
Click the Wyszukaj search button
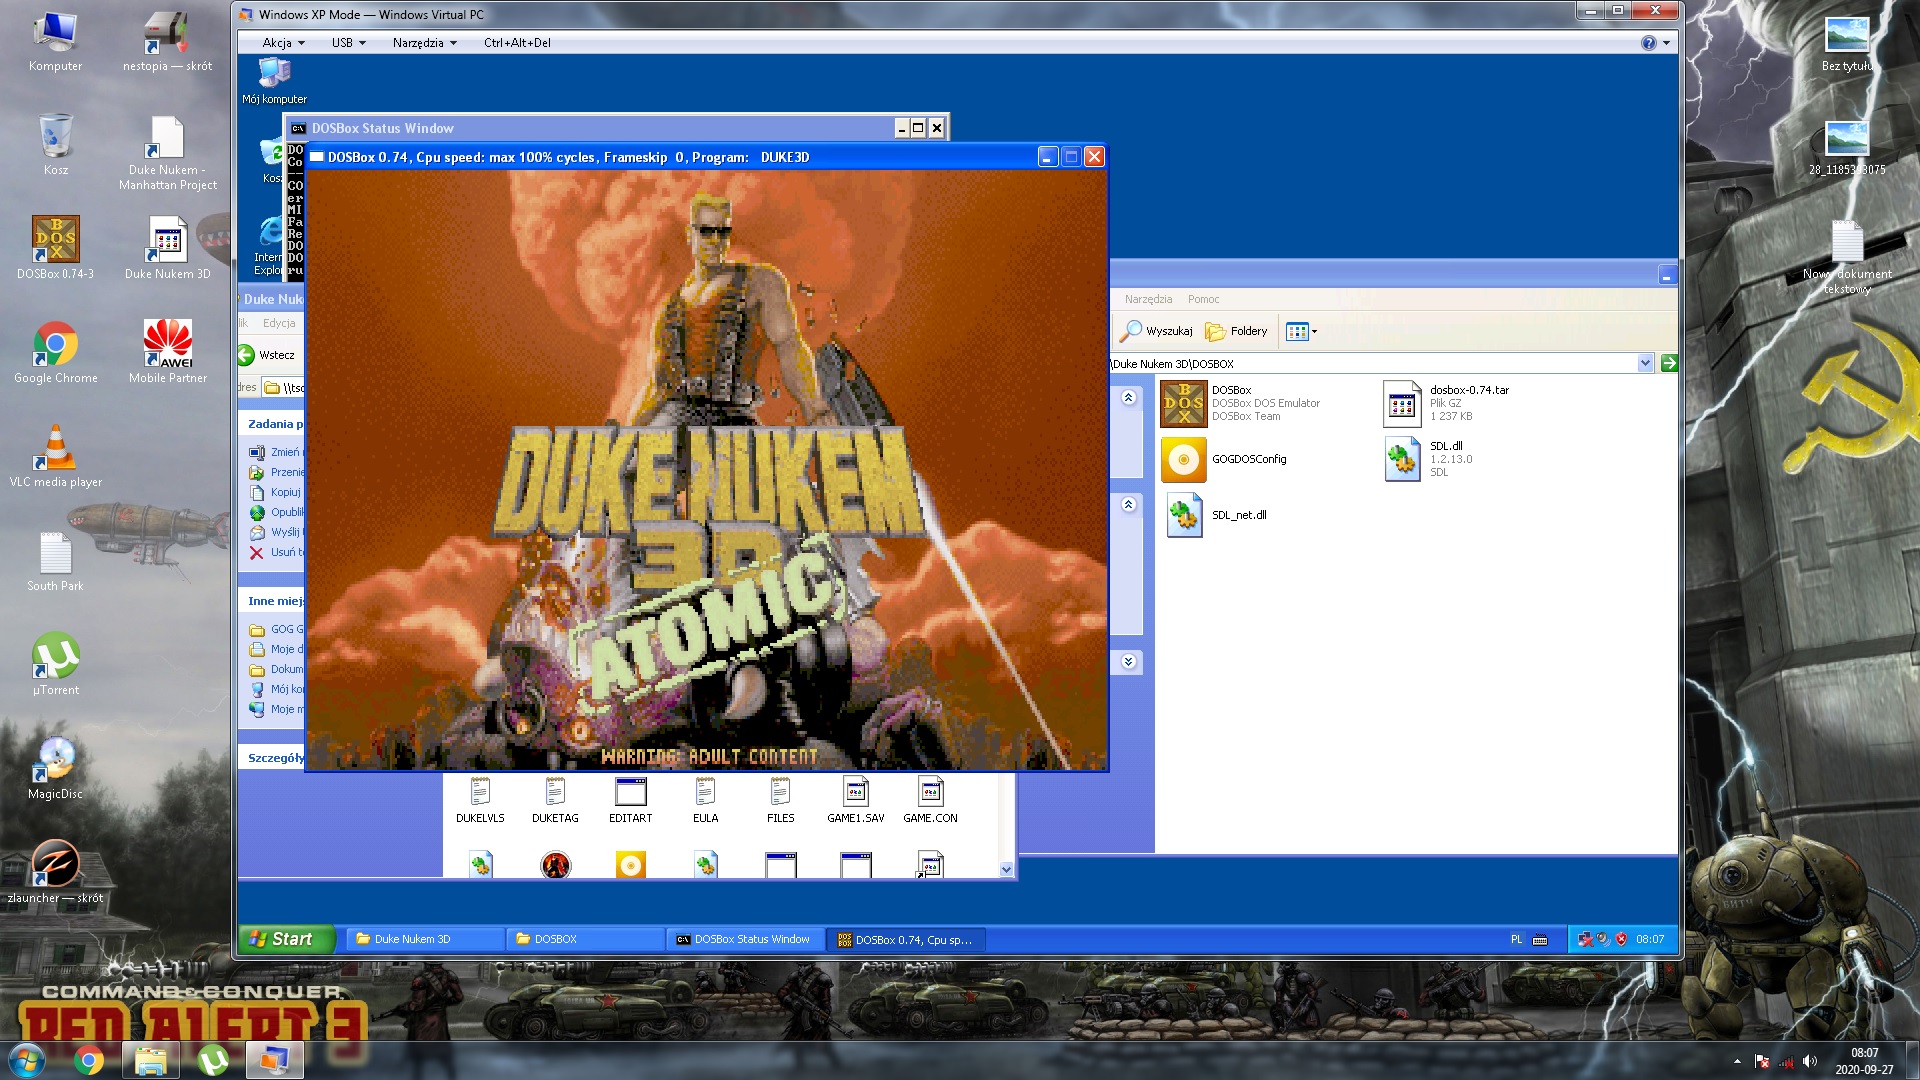[x=1156, y=331]
